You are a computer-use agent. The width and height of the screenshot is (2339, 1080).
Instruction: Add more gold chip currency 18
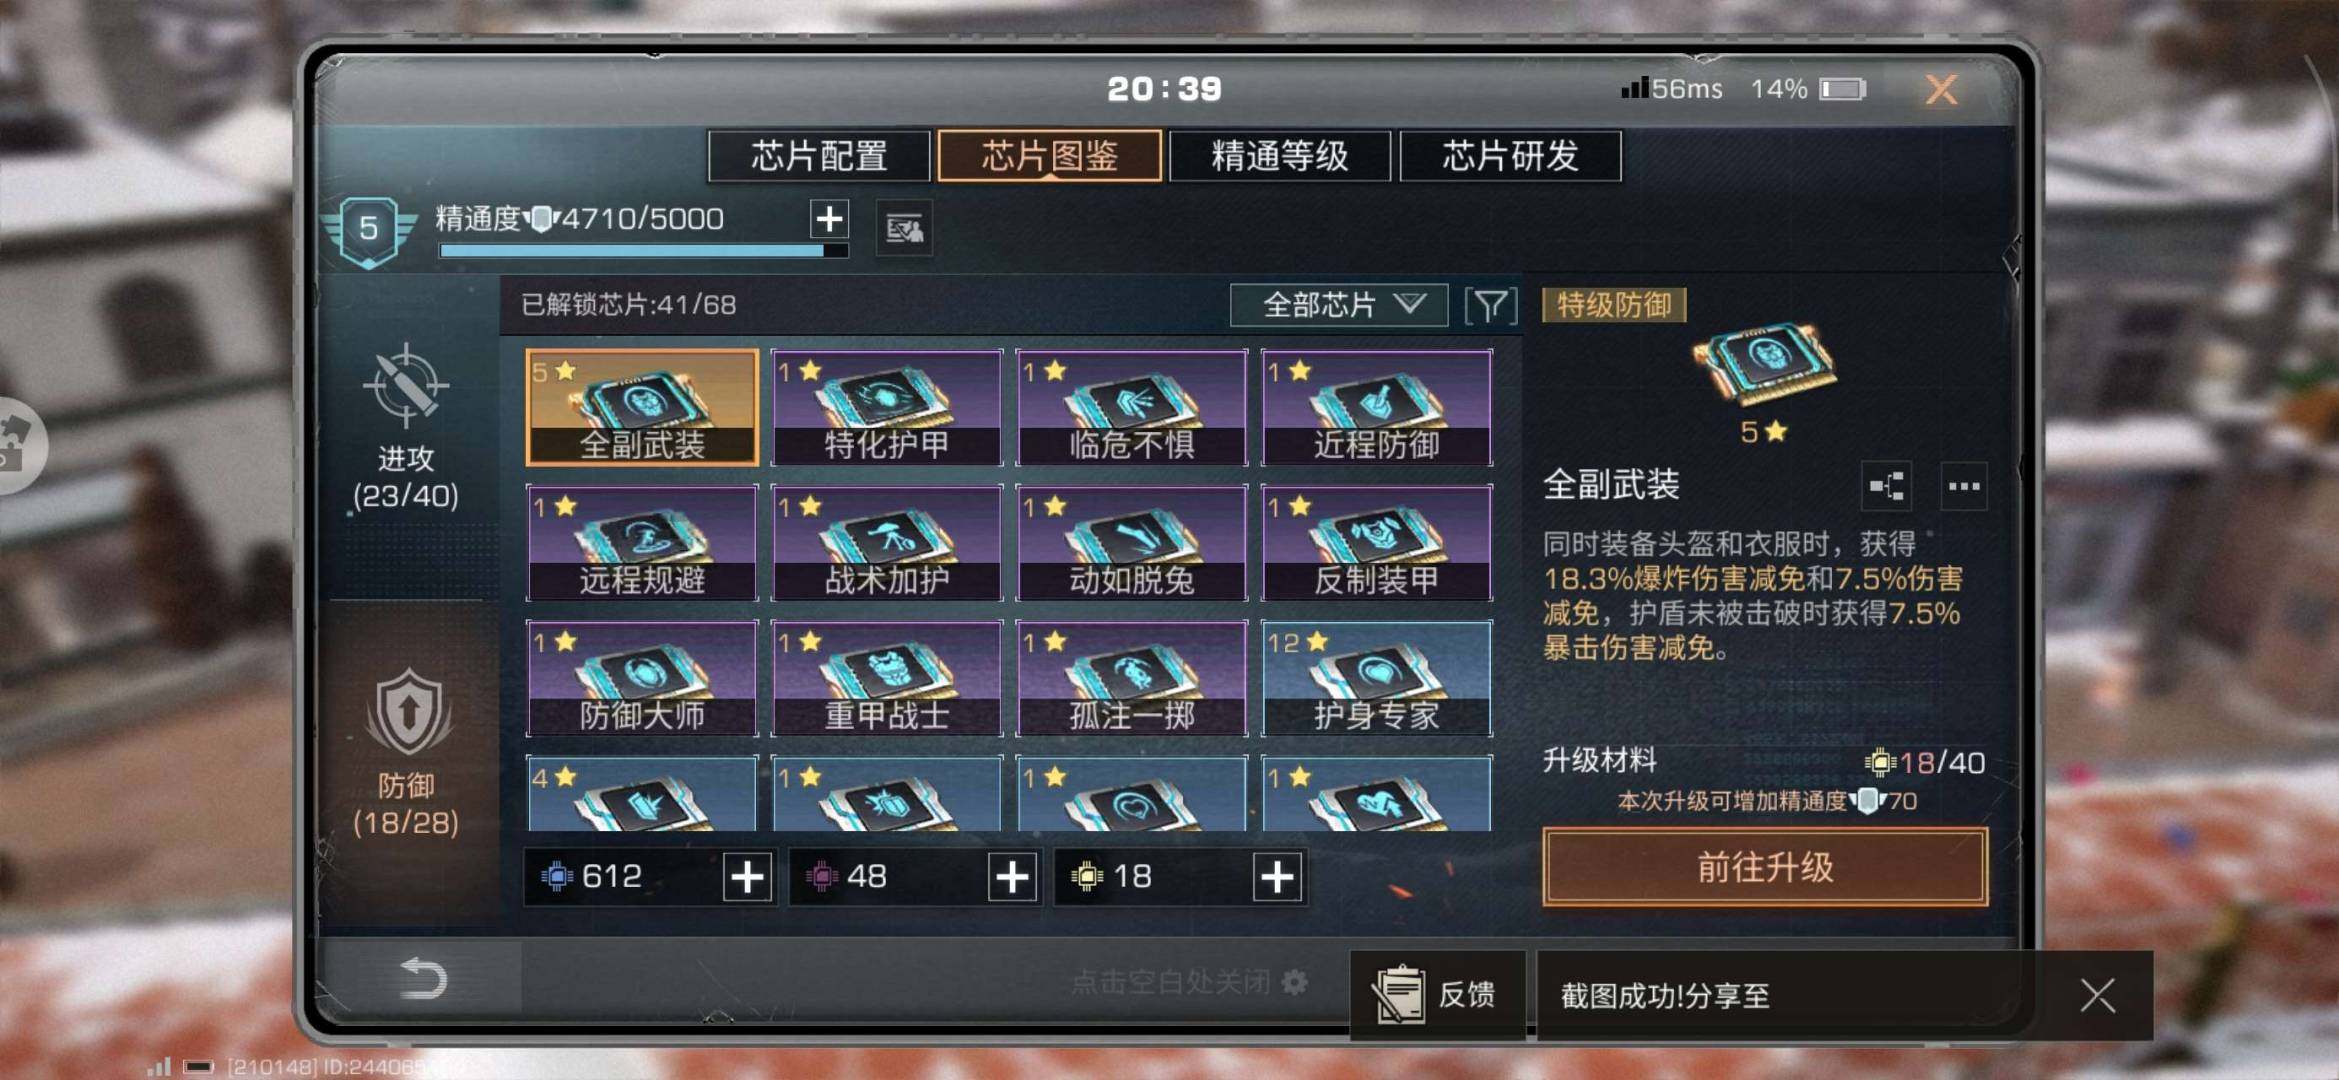click(1277, 877)
